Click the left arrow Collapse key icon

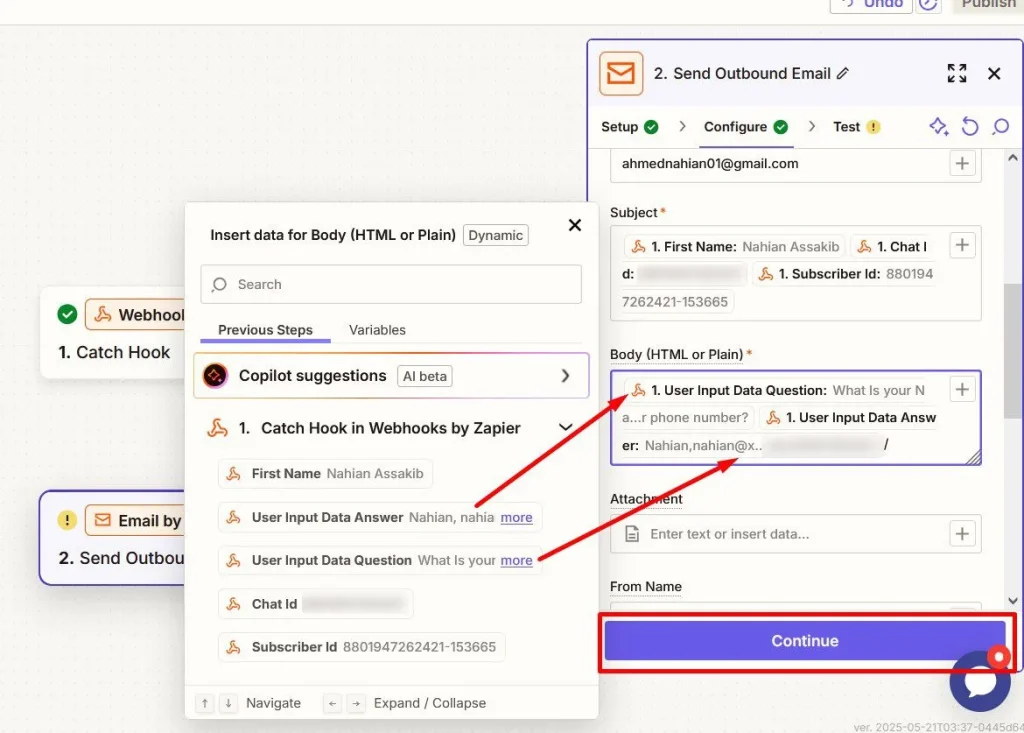332,703
